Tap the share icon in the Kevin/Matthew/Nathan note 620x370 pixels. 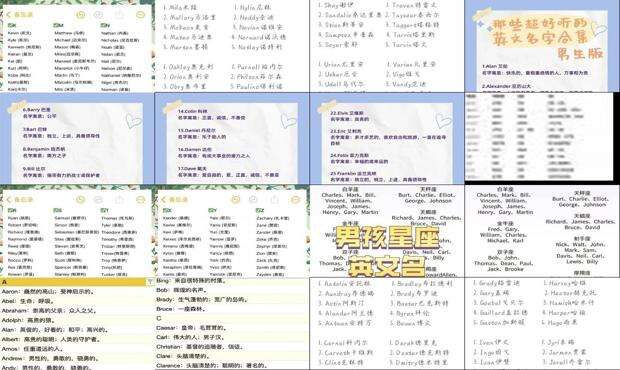click(x=119, y=15)
